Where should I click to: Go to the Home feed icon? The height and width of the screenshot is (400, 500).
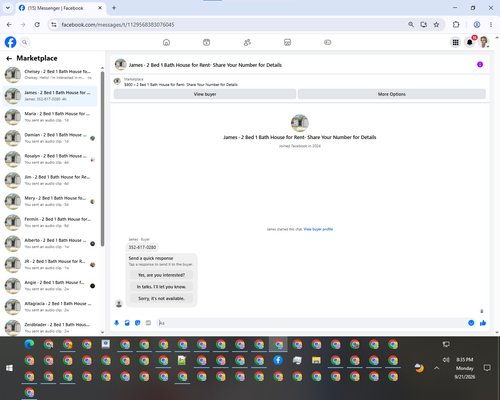(x=166, y=42)
